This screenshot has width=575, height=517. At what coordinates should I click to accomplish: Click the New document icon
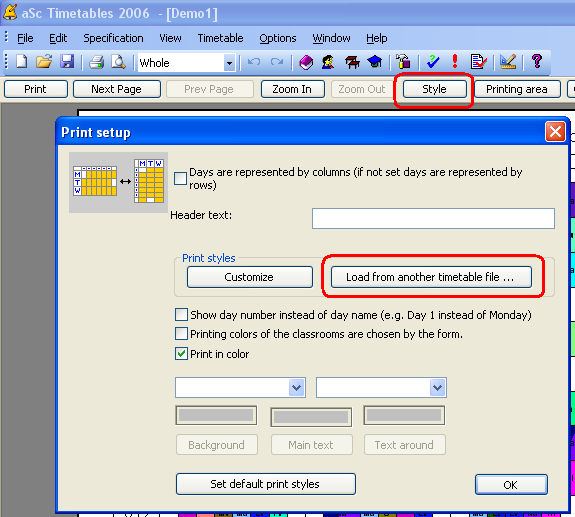click(22, 62)
